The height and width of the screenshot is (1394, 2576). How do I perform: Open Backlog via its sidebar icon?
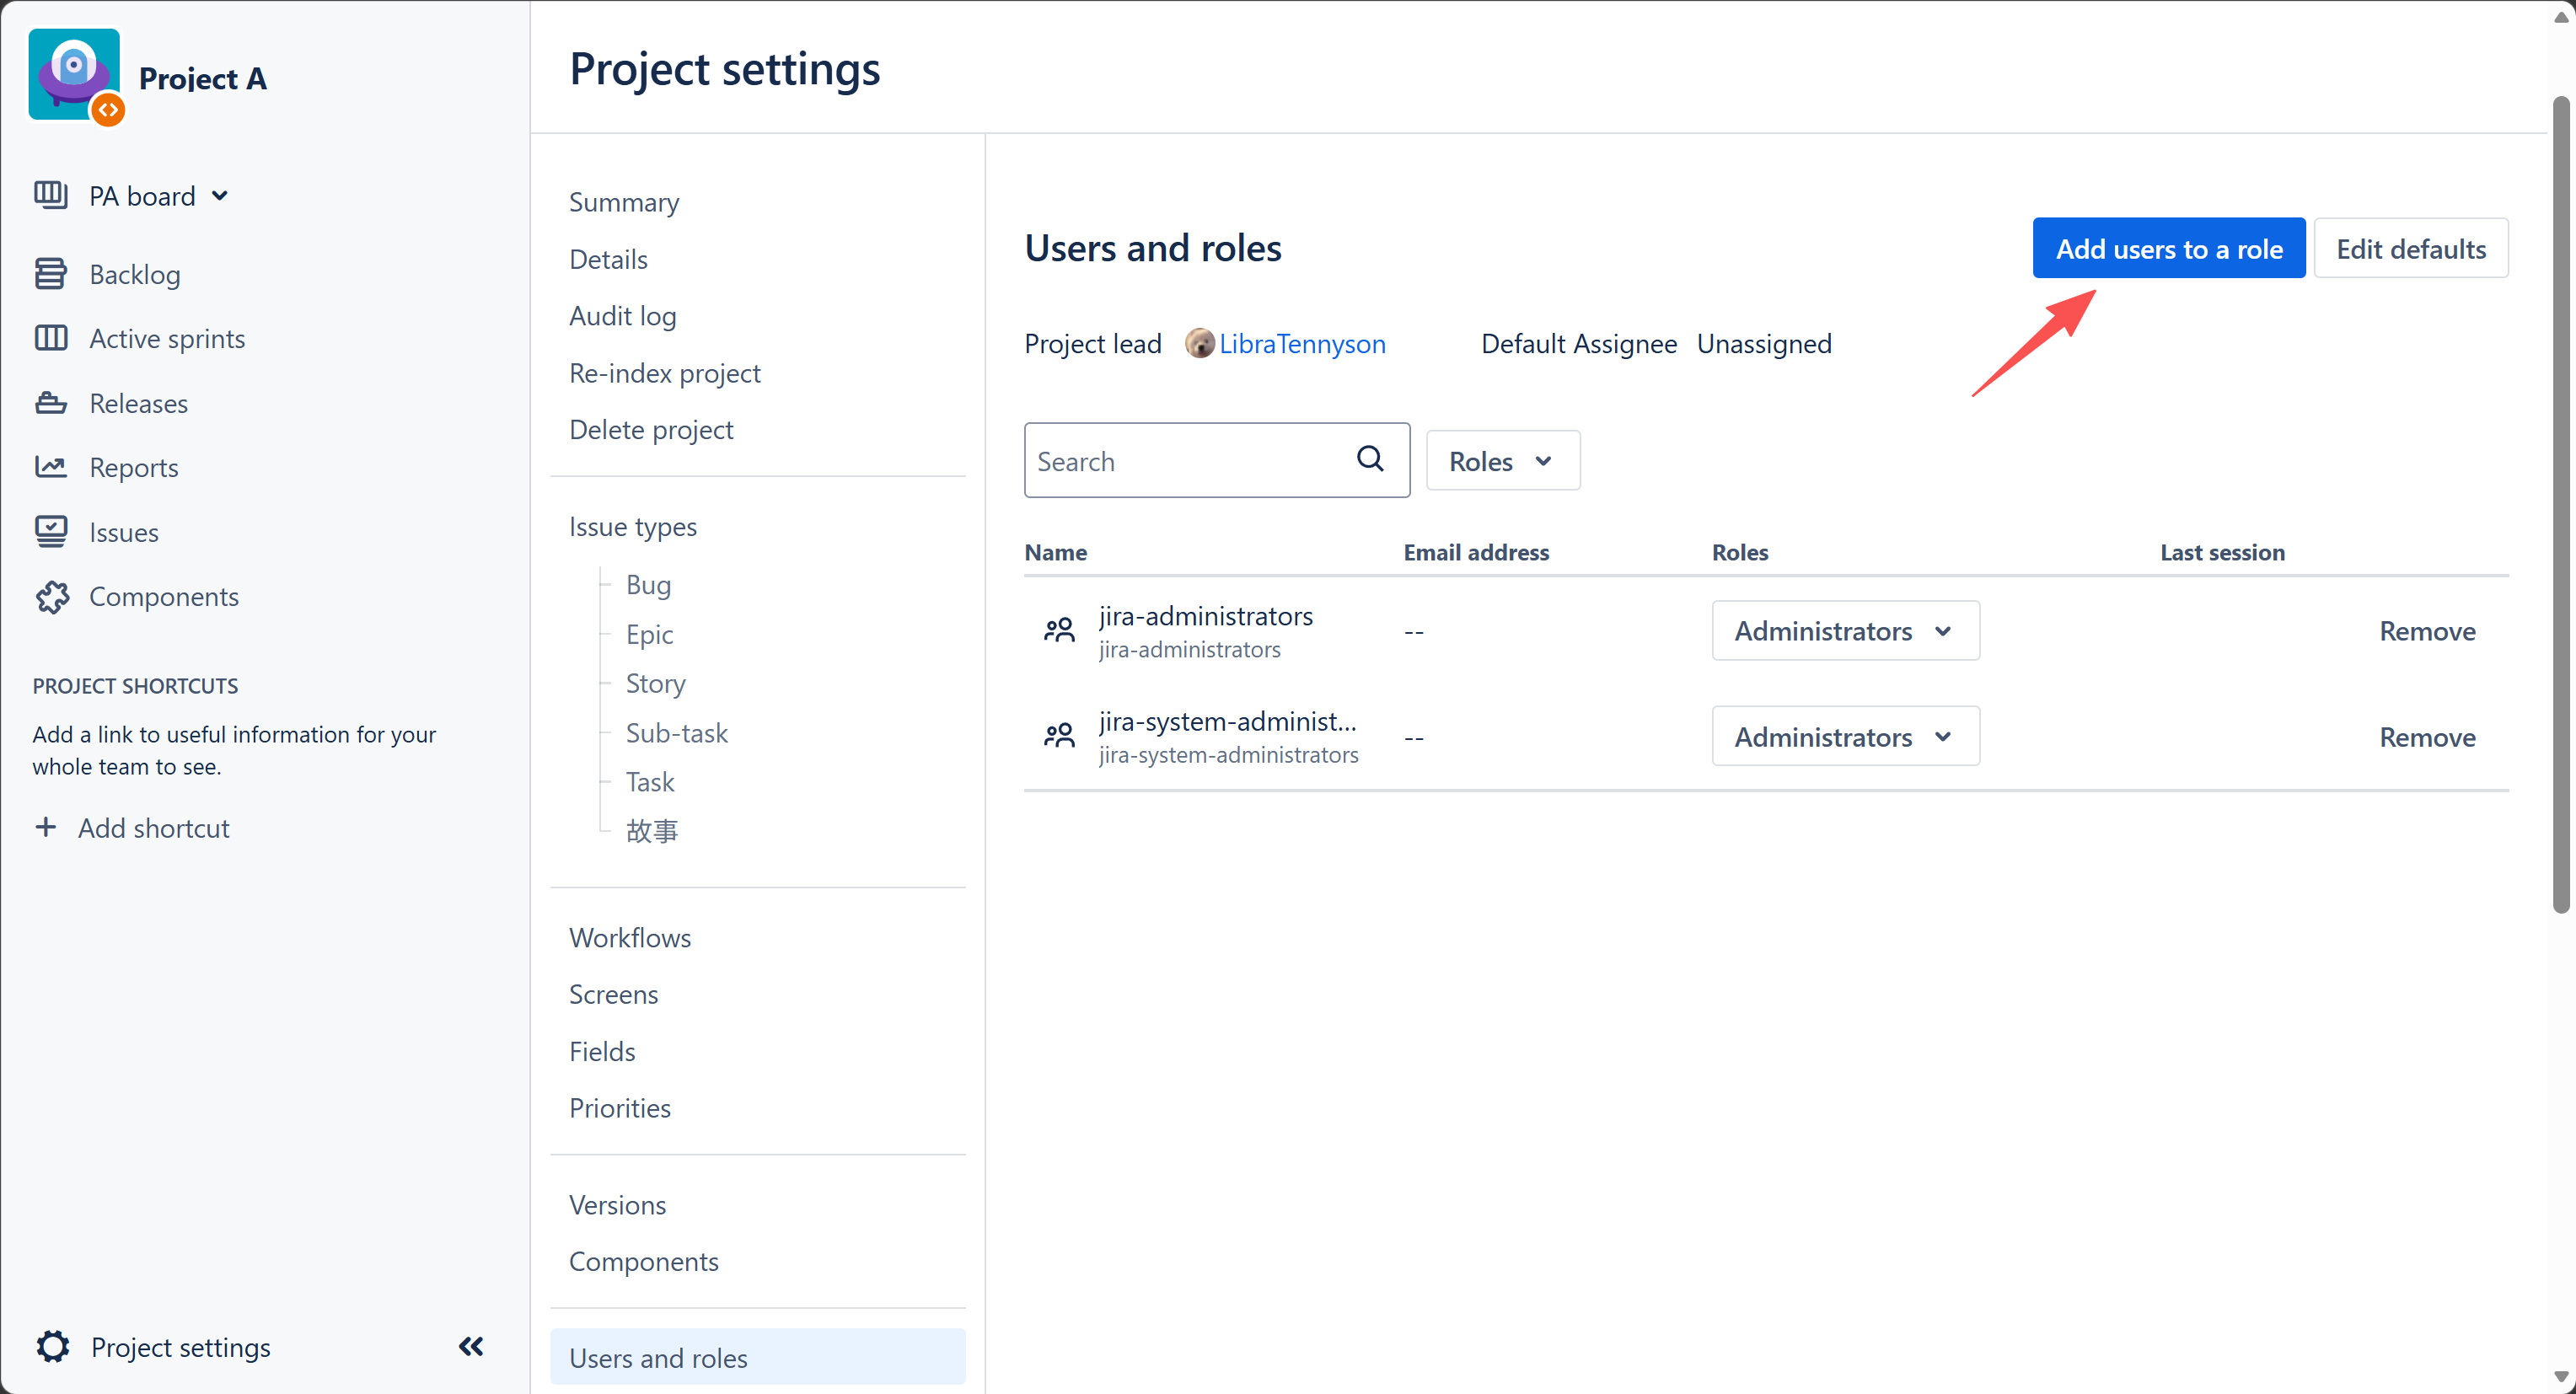coord(51,273)
